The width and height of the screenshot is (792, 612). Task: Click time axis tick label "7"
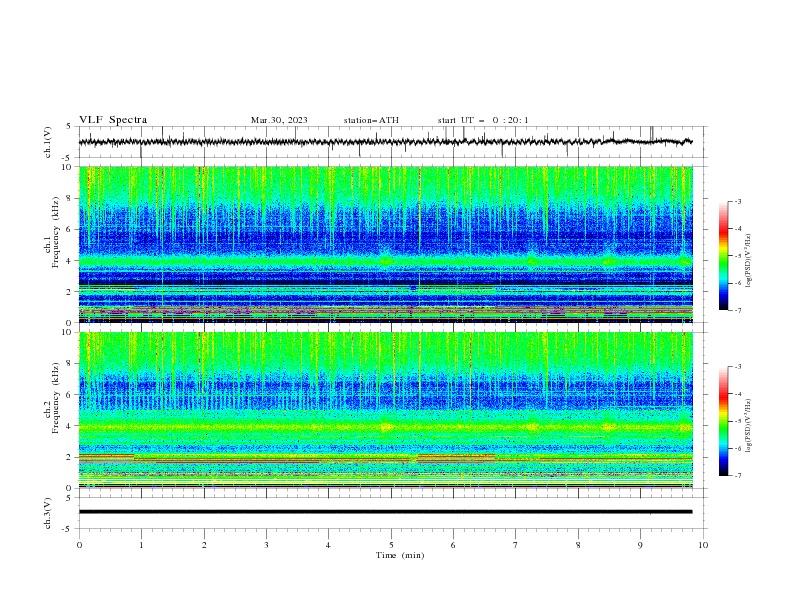click(x=516, y=545)
